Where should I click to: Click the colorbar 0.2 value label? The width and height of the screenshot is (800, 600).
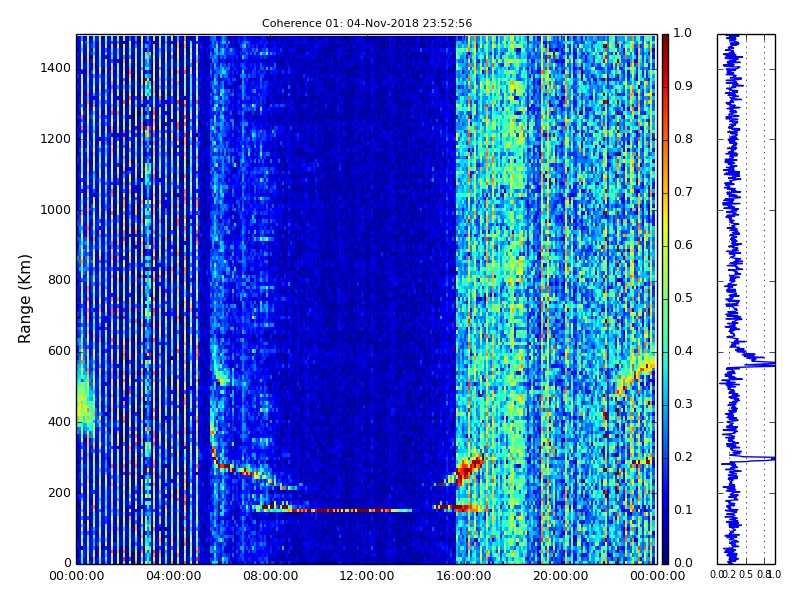pyautogui.click(x=683, y=457)
